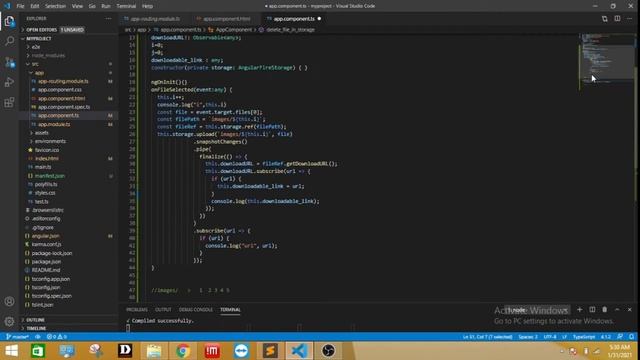640x360 pixels.
Task: Collapse the src folder
Action: coord(35,64)
